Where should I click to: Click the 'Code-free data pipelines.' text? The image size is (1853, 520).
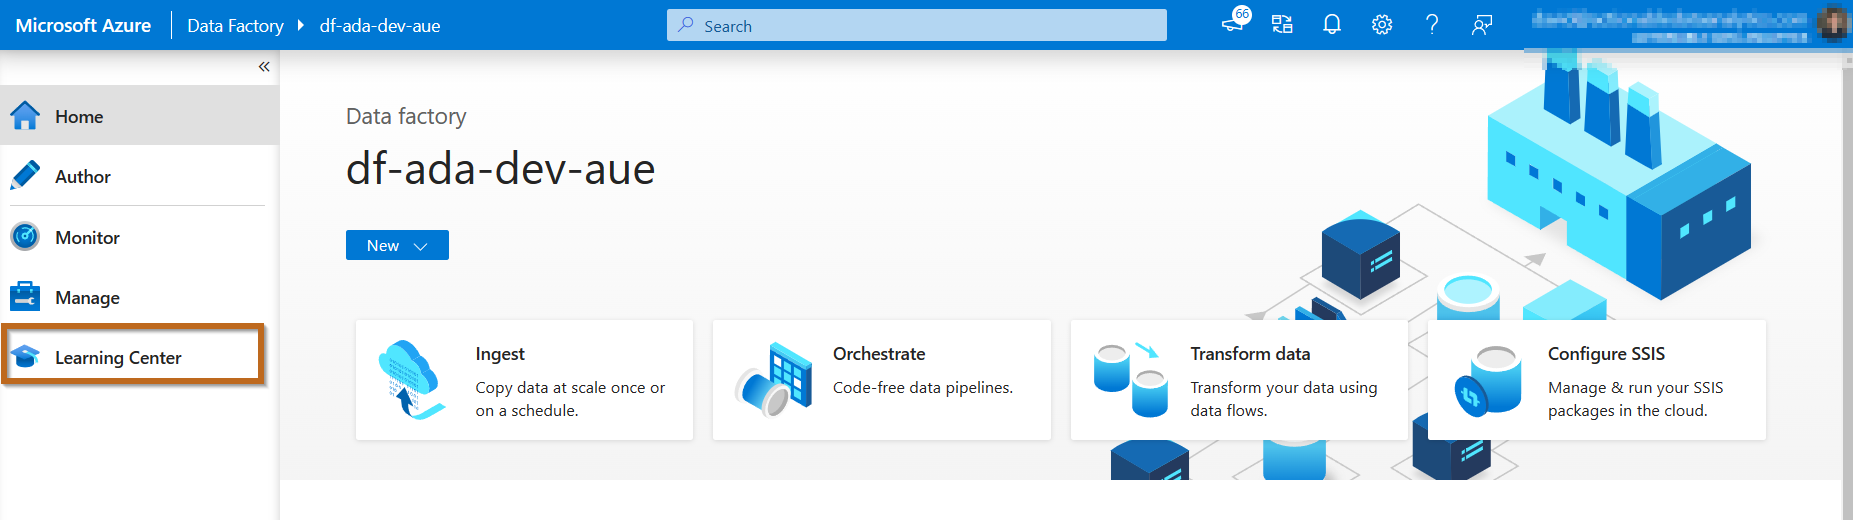click(x=923, y=388)
